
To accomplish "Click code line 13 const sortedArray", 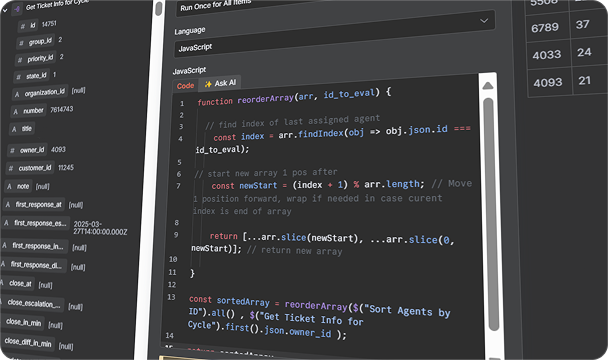I will [320, 317].
